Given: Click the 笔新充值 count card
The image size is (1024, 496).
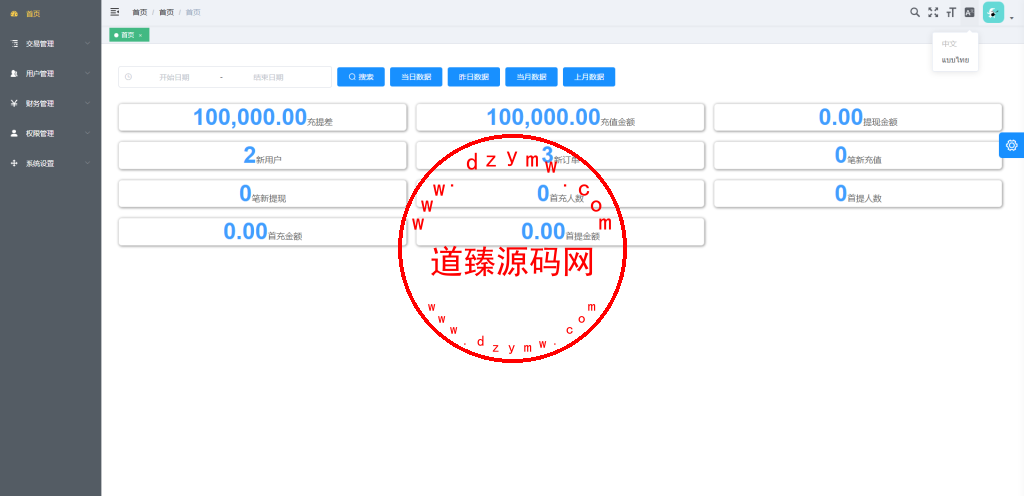Looking at the screenshot, I should pyautogui.click(x=857, y=155).
